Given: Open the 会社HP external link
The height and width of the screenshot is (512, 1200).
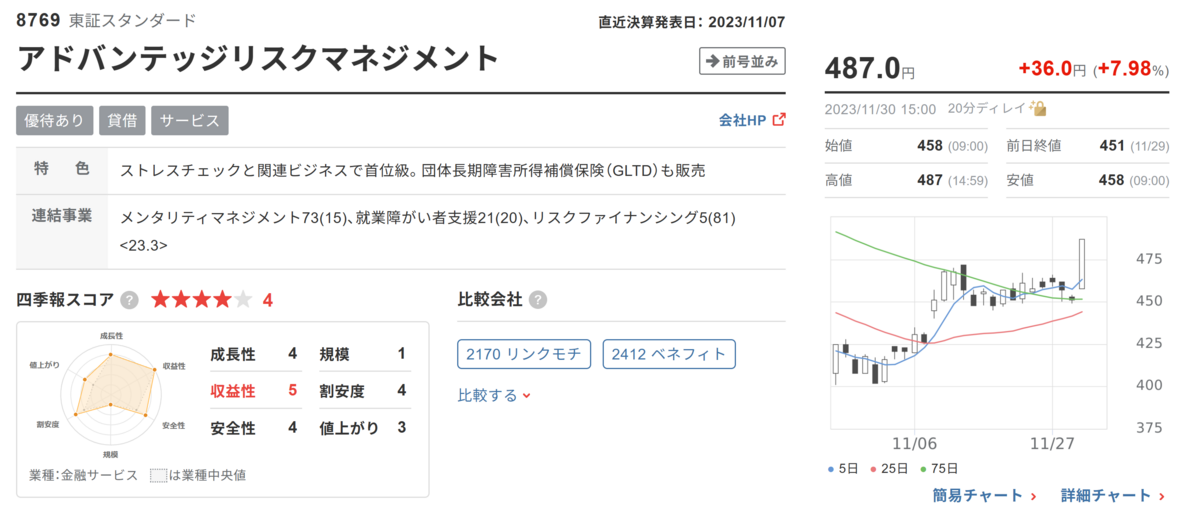Looking at the screenshot, I should [752, 120].
